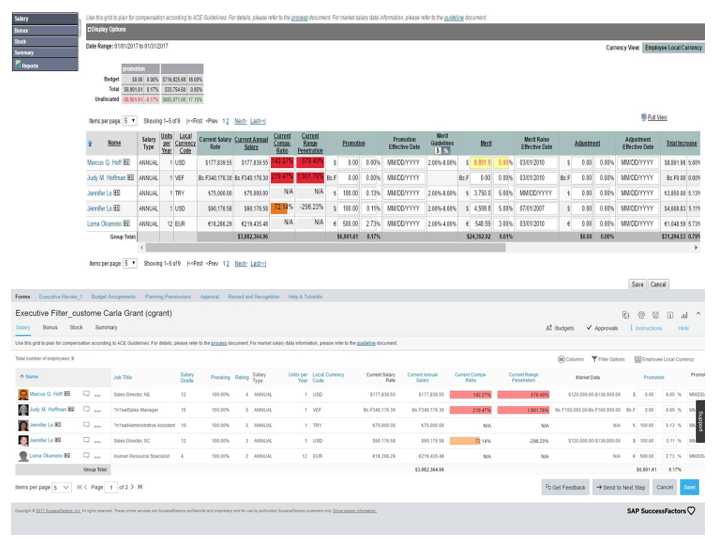Collapse the form header with the up chevron
Screen dimensions: 714x541
(697, 314)
